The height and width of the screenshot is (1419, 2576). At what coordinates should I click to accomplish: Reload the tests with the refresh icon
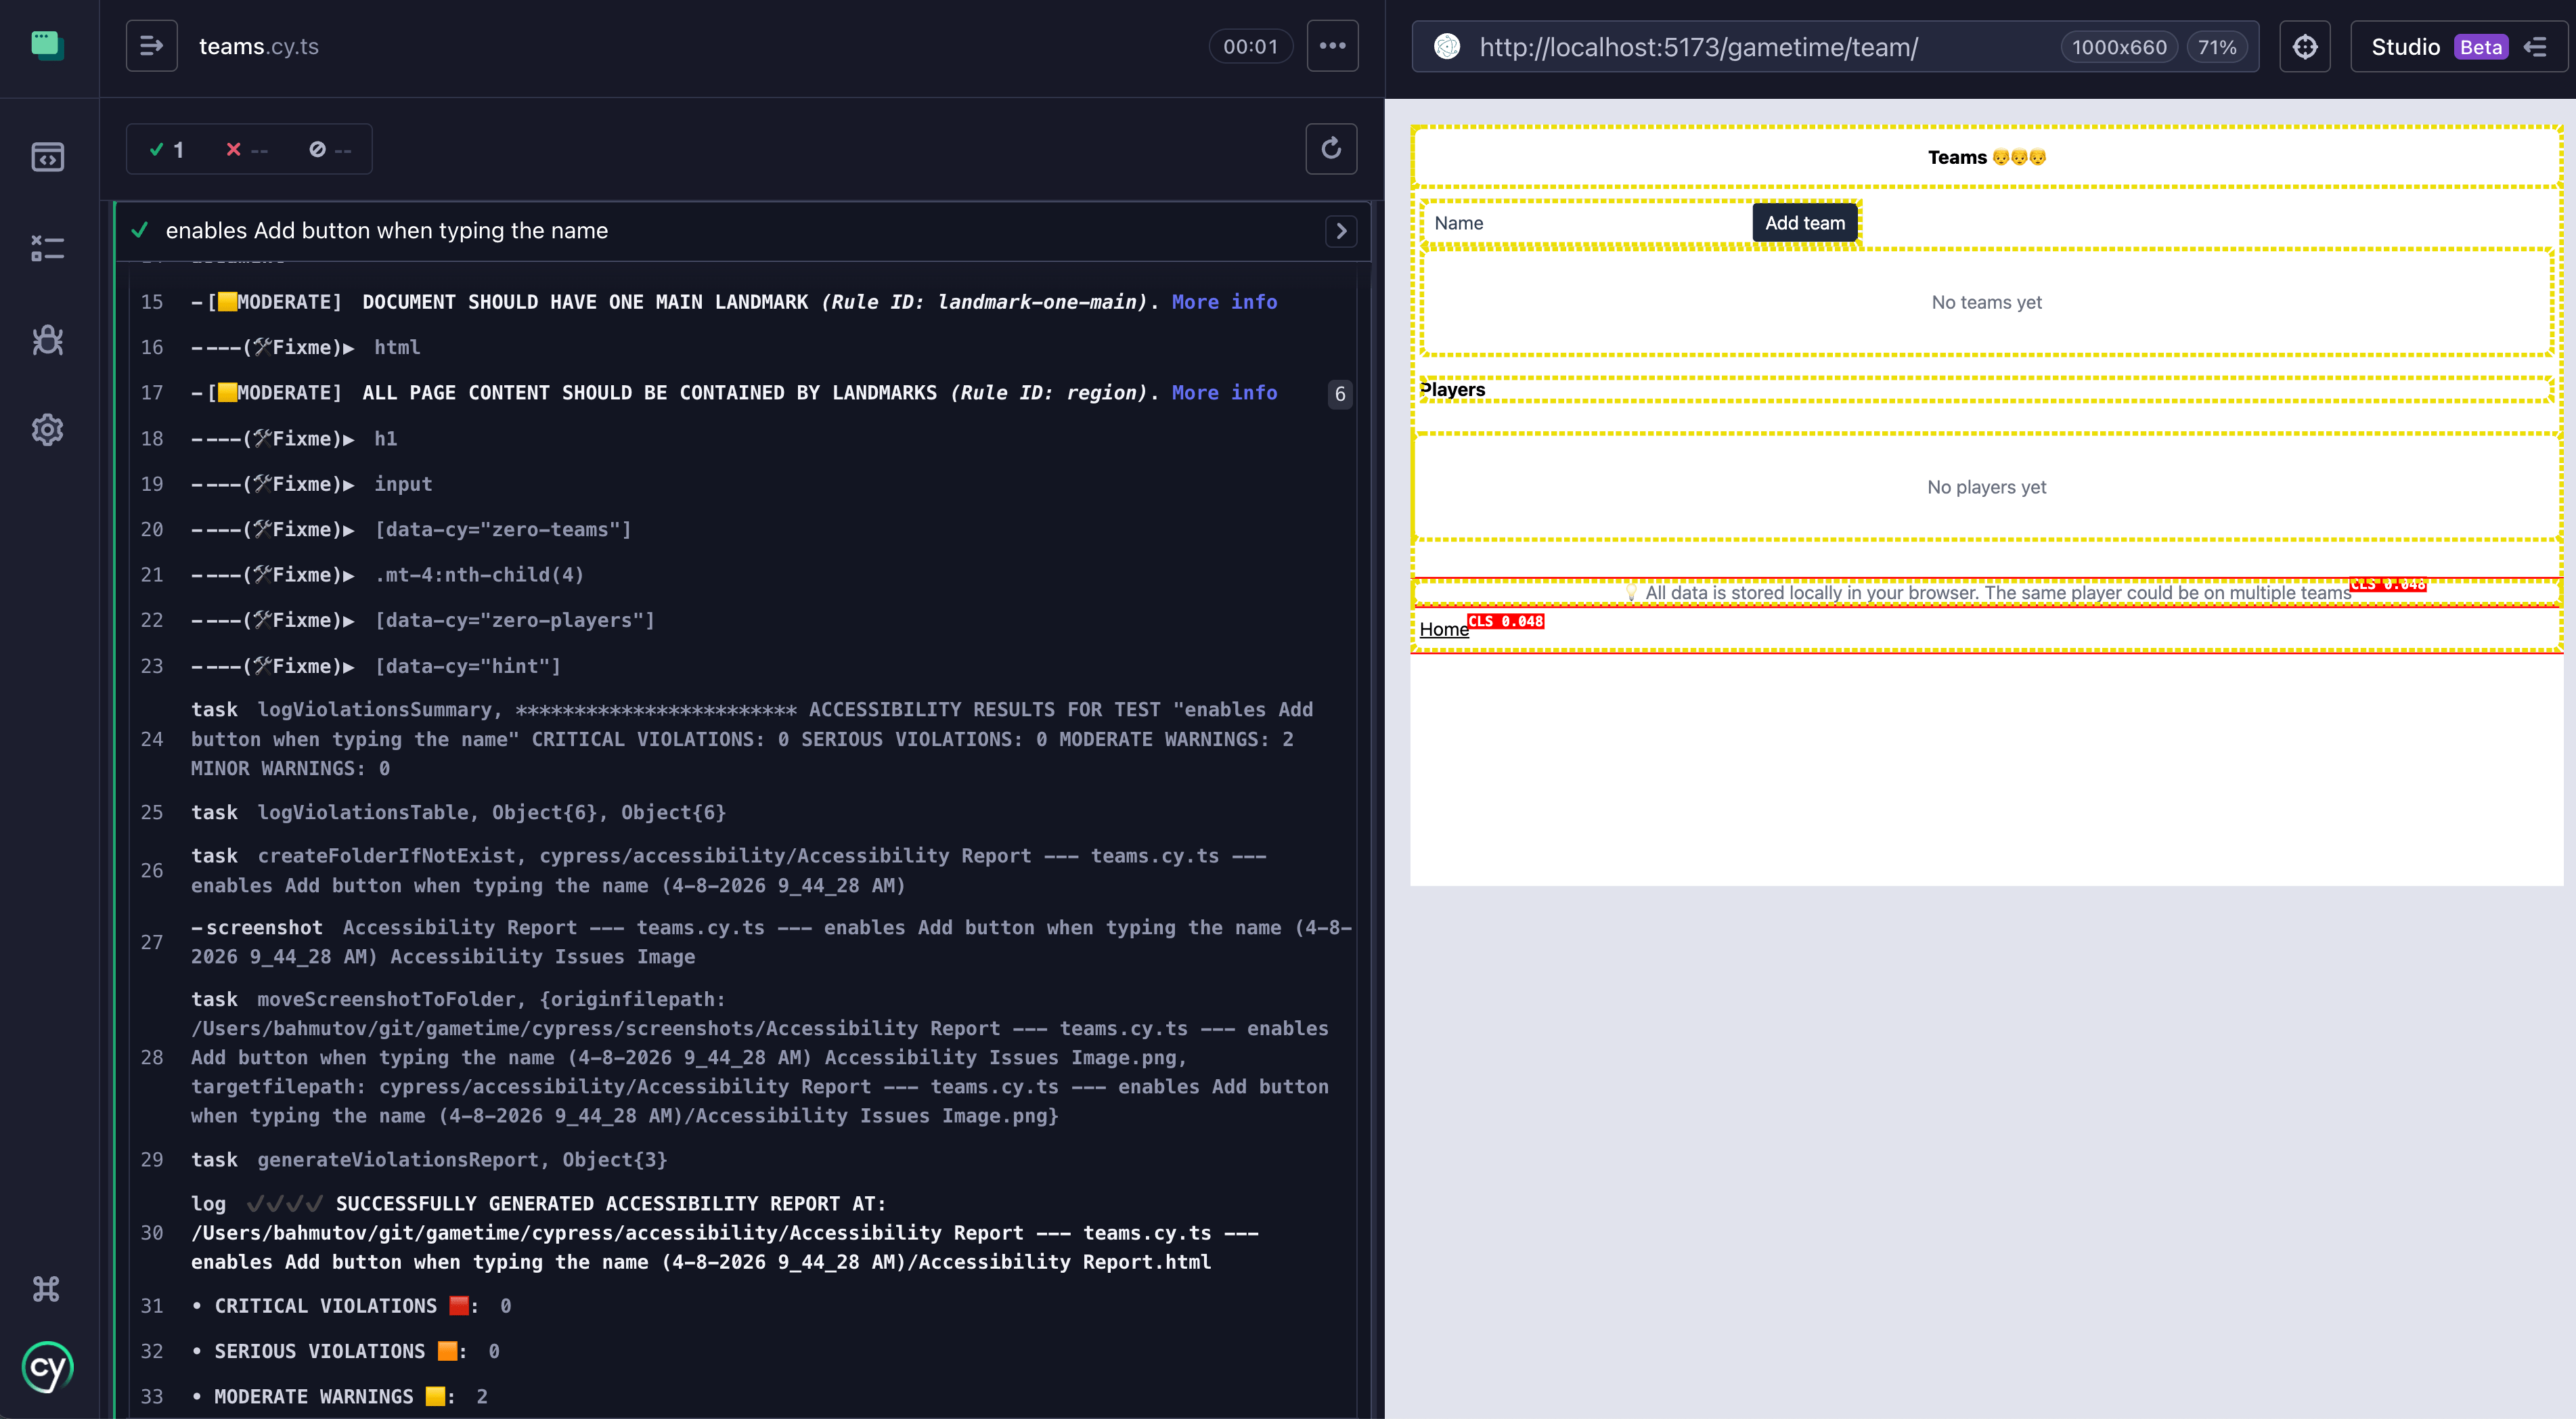(1331, 148)
